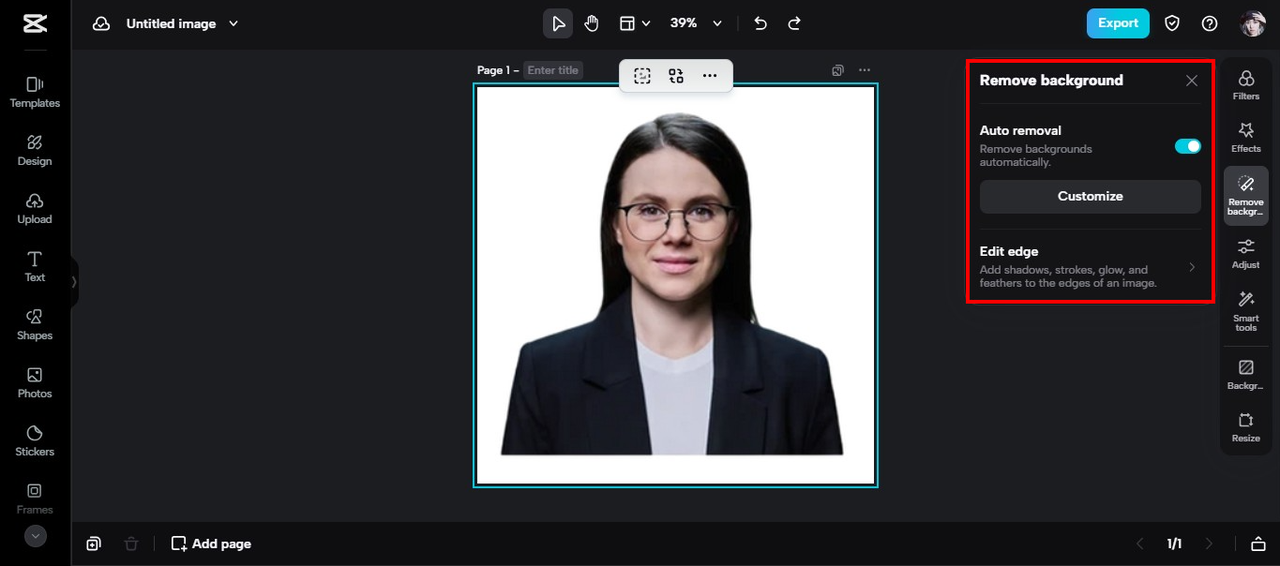Open the Templates sidebar panel
Image resolution: width=1280 pixels, height=566 pixels.
click(35, 92)
